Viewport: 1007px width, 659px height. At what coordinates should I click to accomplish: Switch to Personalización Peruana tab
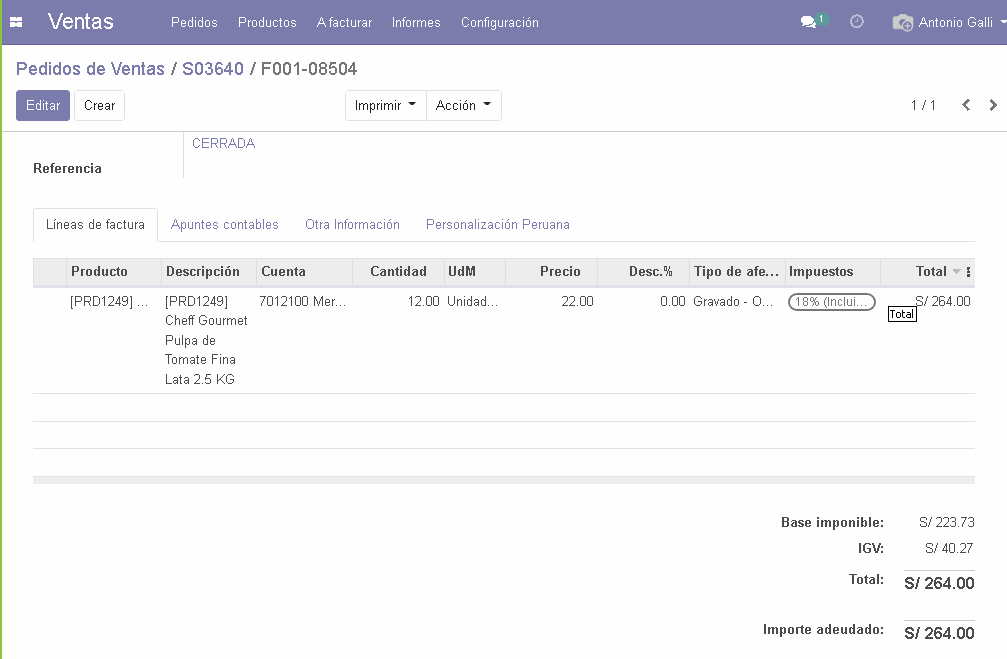point(497,225)
